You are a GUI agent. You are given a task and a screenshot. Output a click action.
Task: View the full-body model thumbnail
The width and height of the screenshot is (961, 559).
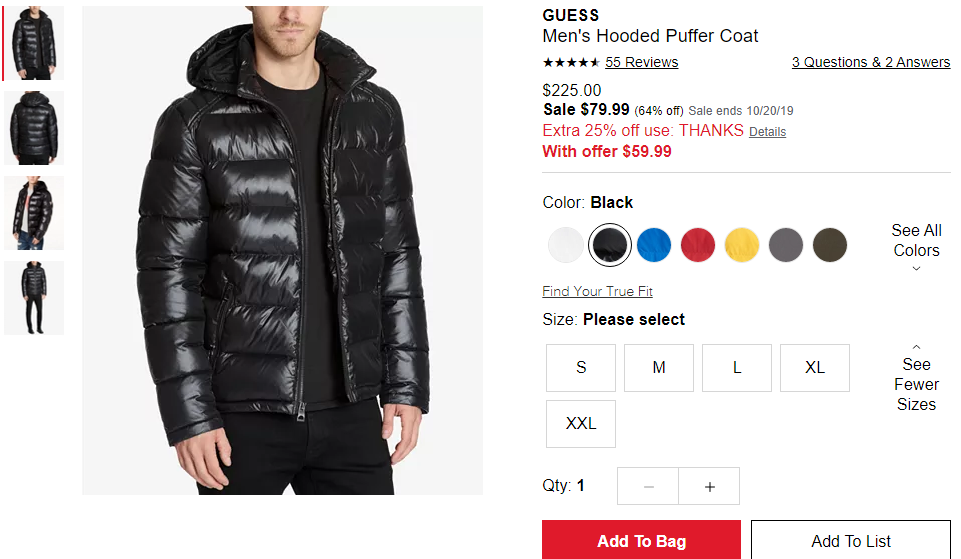click(x=34, y=298)
